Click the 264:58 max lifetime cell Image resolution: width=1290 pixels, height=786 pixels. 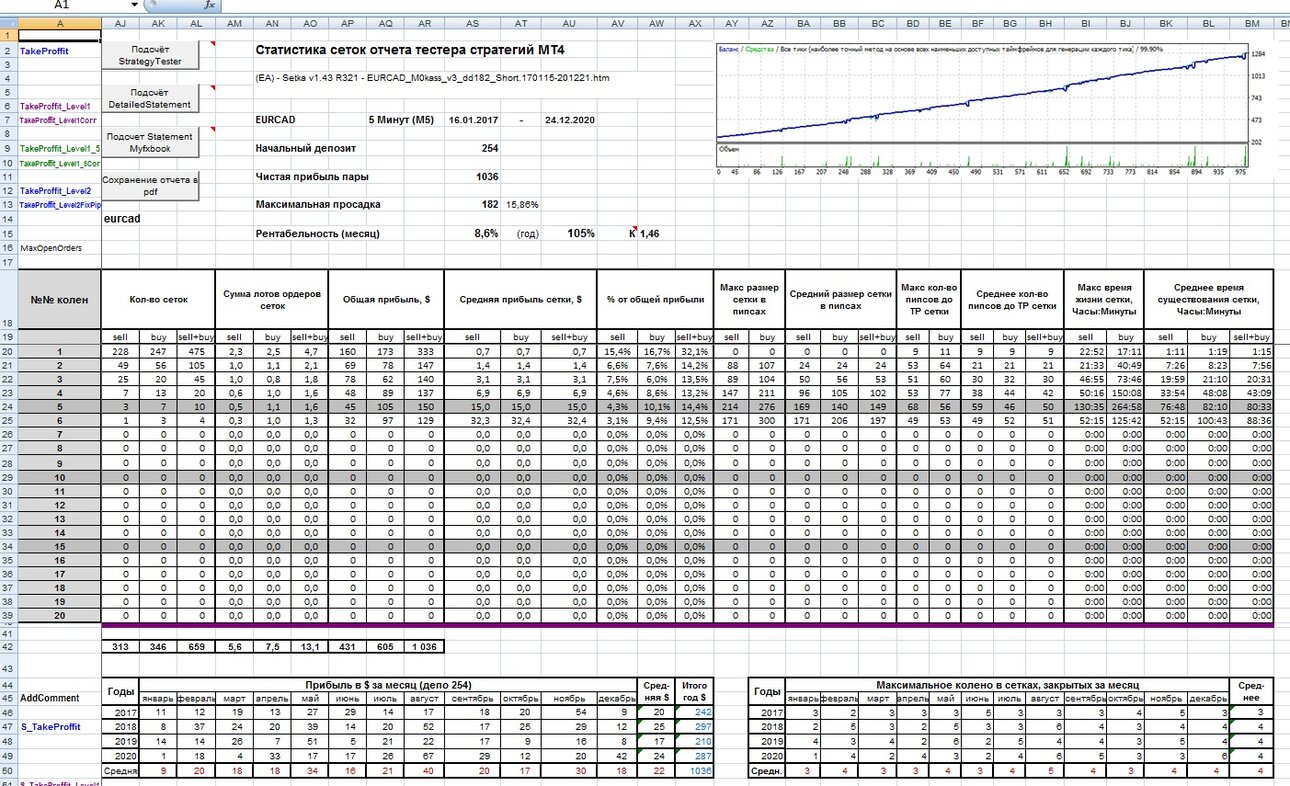tap(1124, 408)
